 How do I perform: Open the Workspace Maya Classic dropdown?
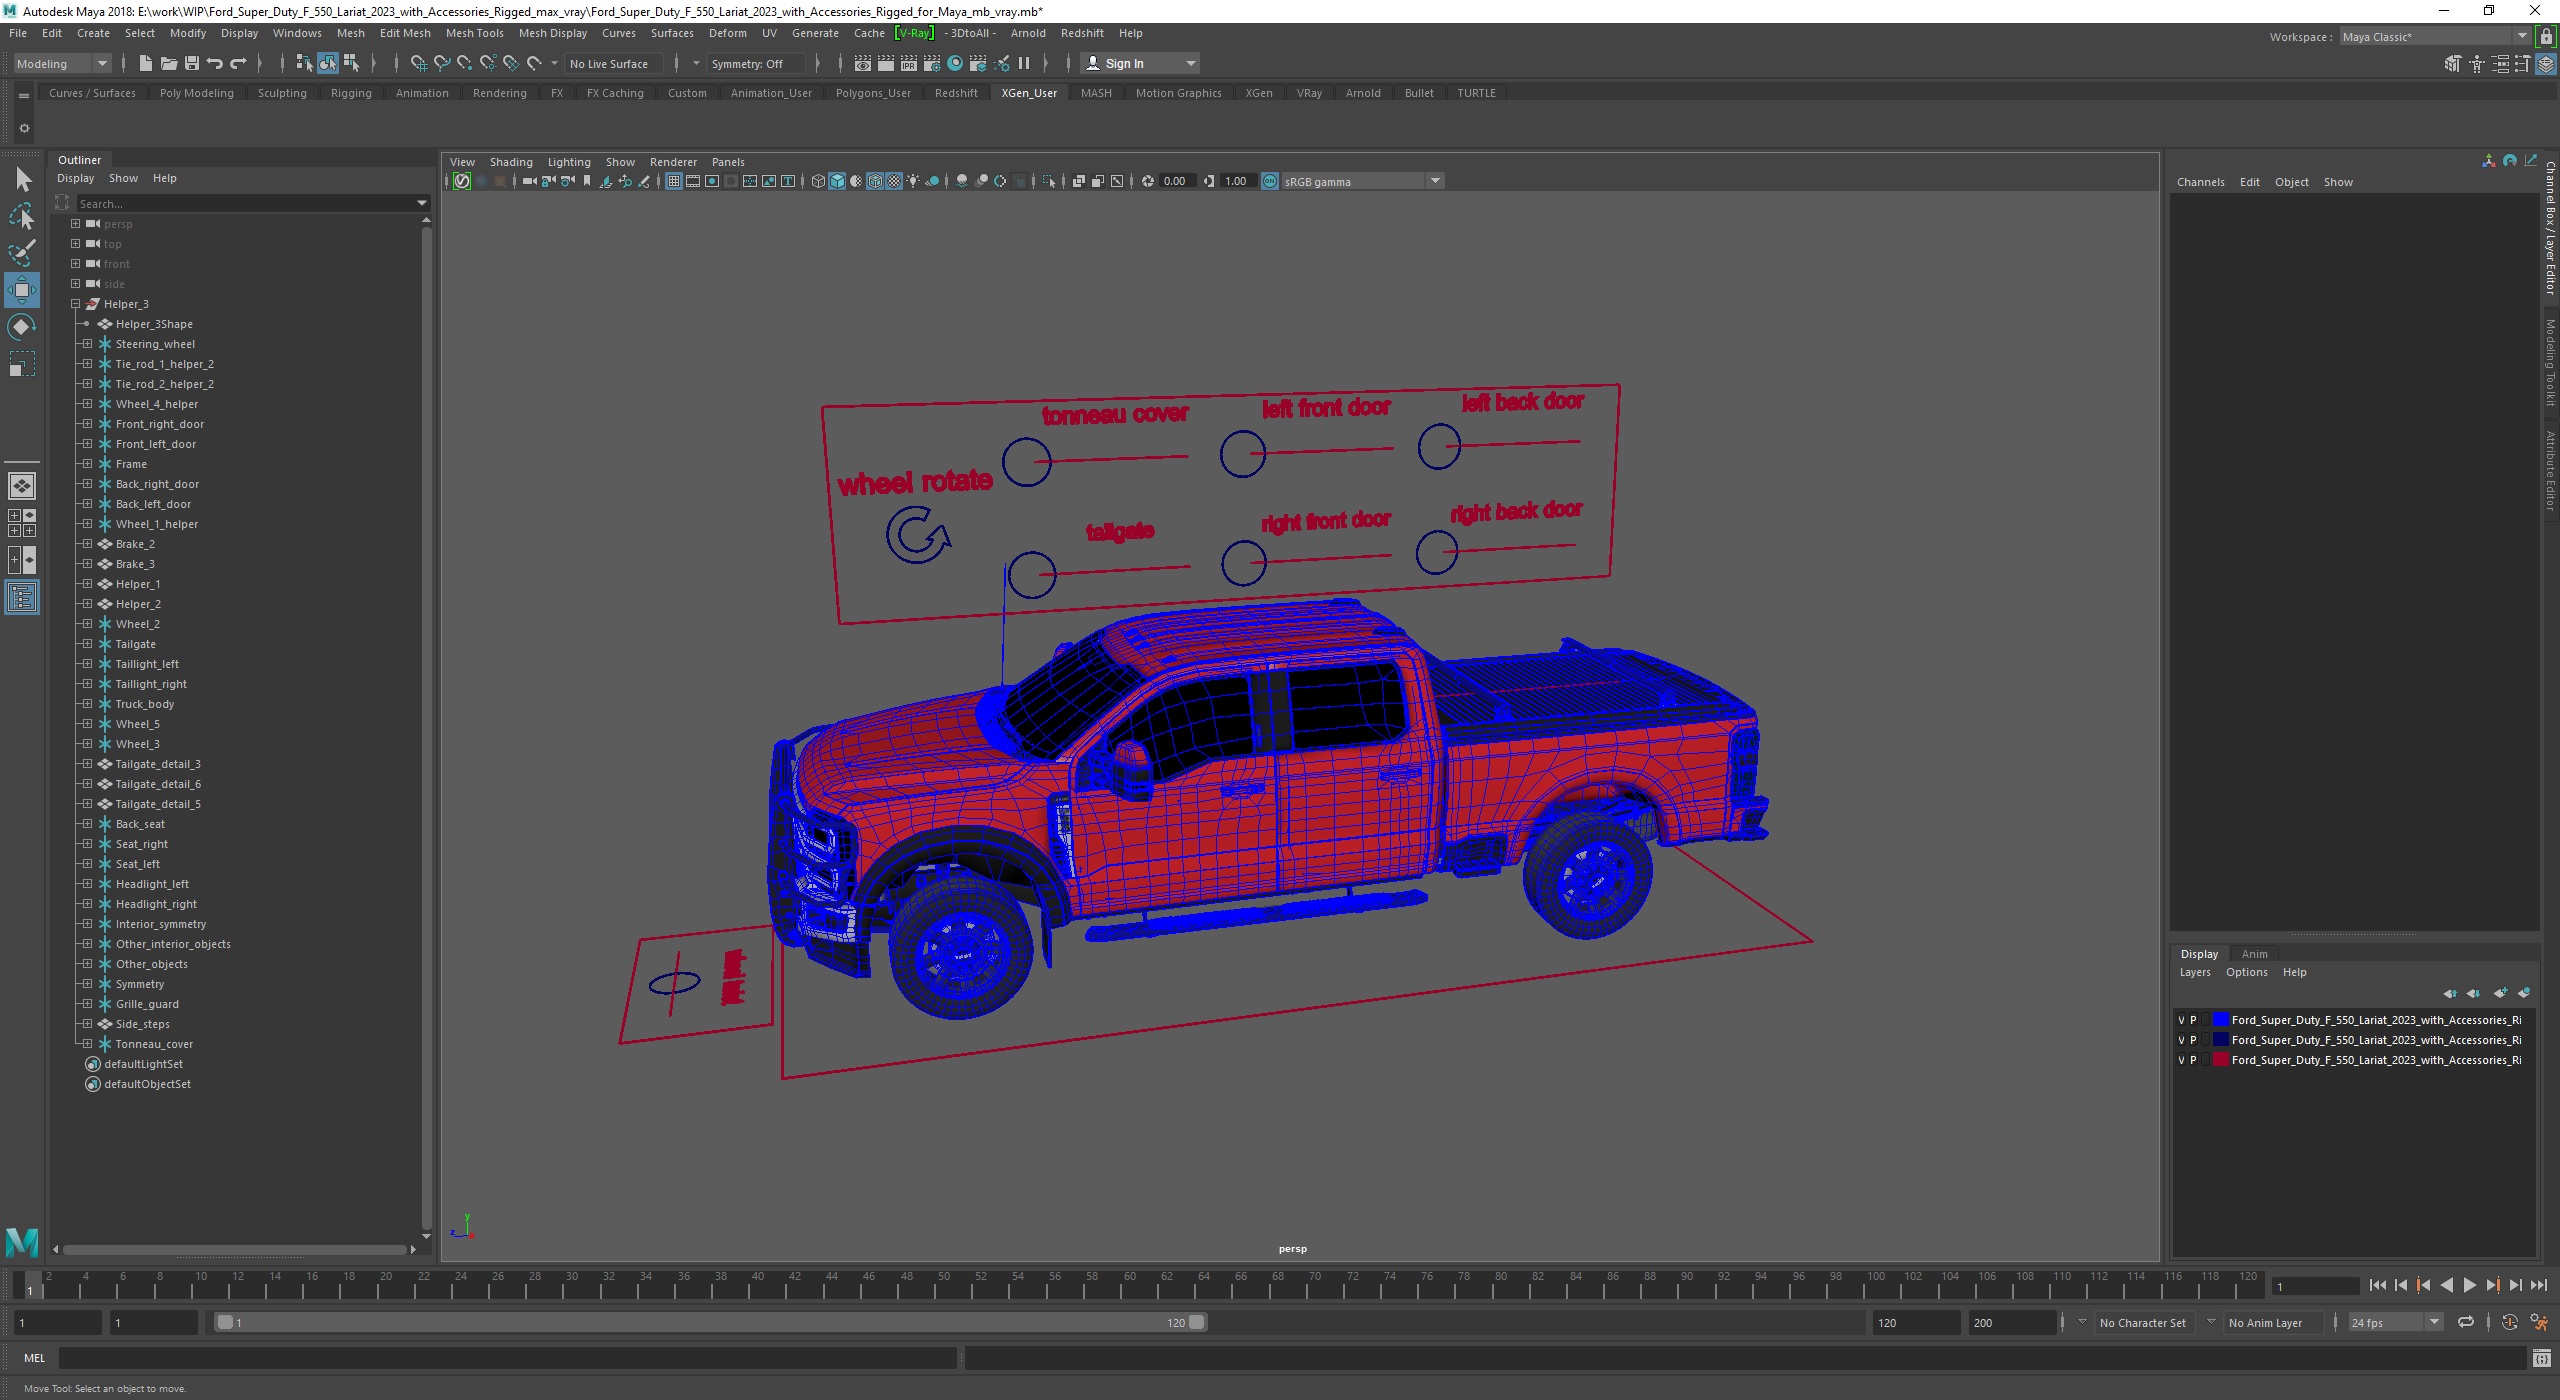tap(2436, 37)
